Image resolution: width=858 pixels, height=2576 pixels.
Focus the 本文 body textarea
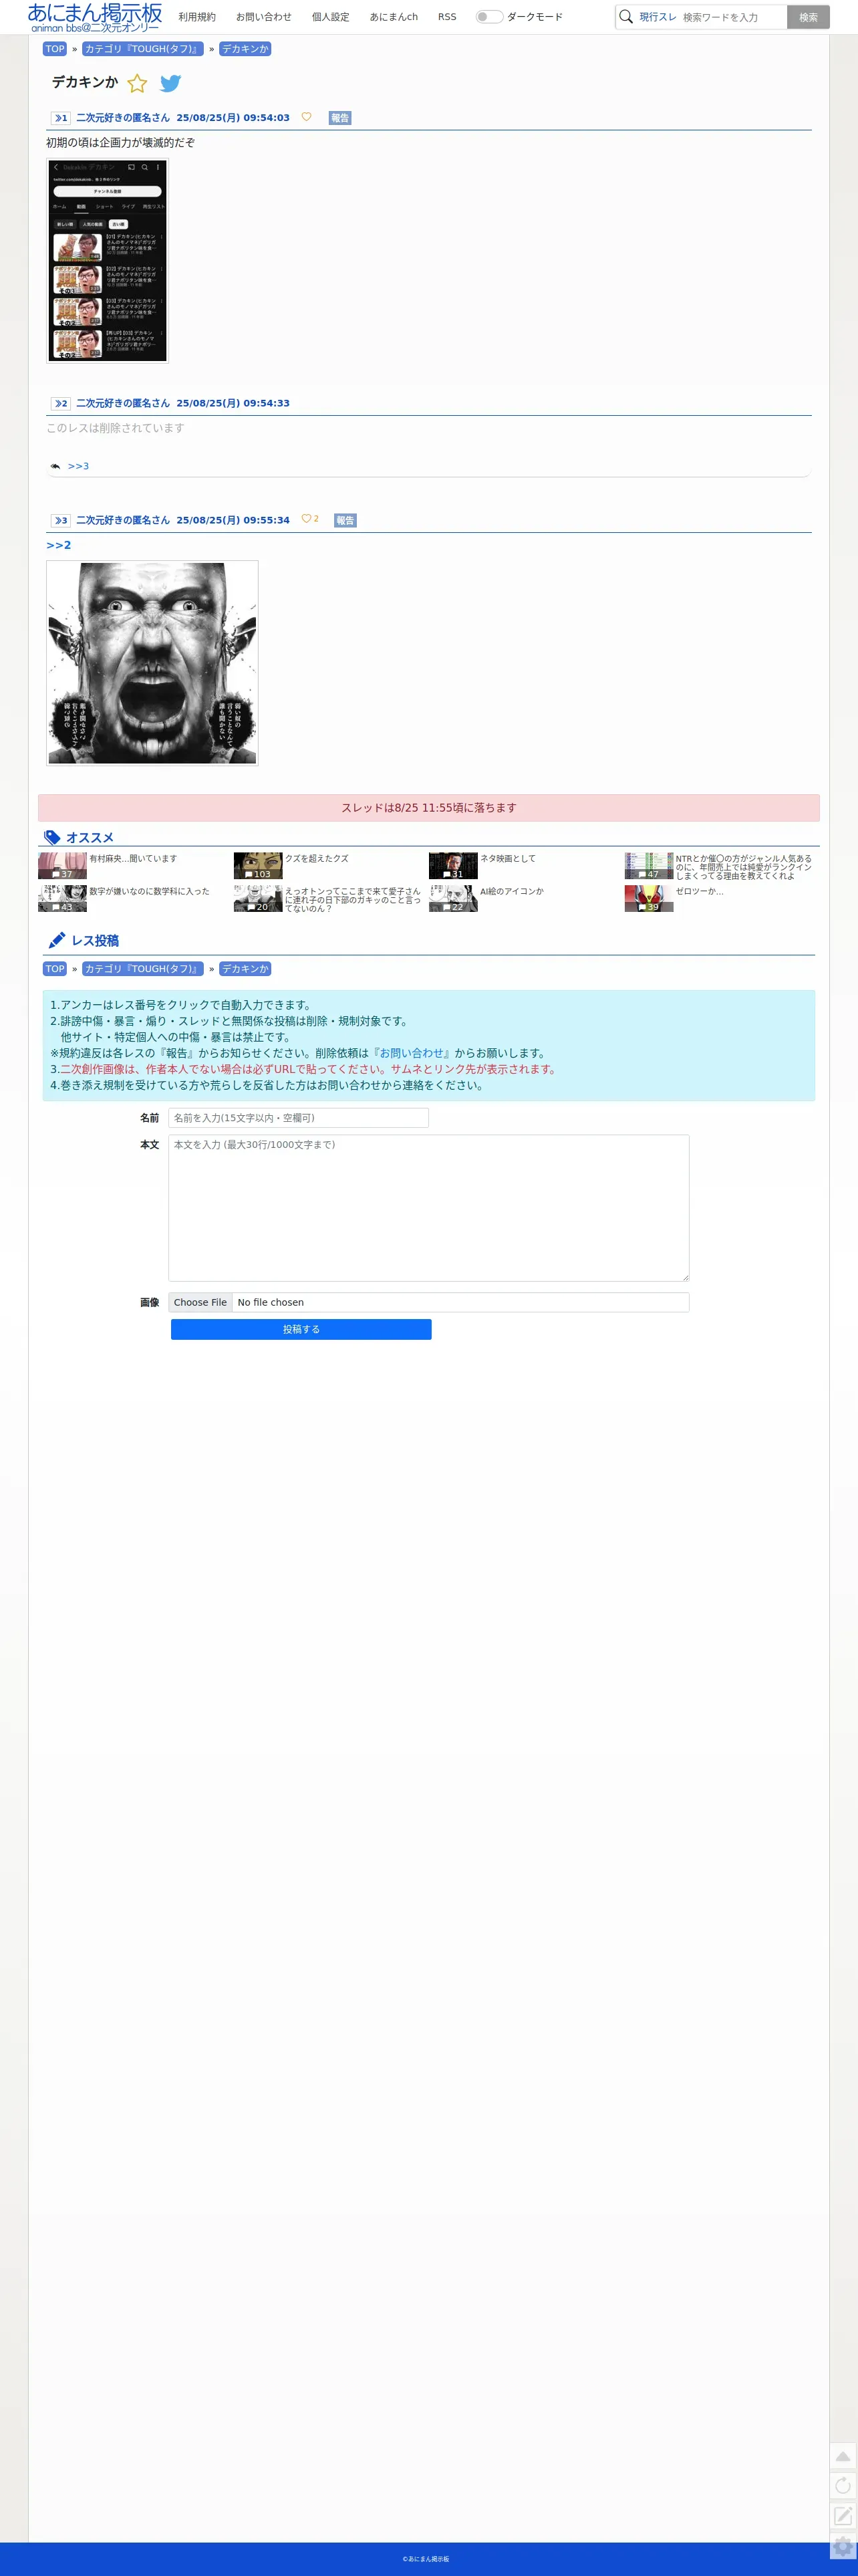(429, 1208)
